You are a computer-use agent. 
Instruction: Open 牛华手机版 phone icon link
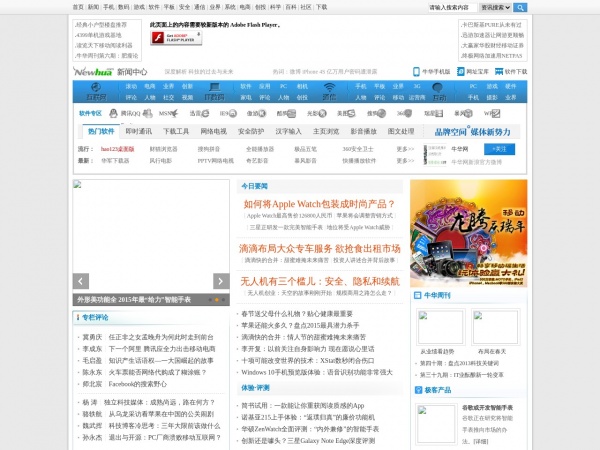(x=432, y=72)
